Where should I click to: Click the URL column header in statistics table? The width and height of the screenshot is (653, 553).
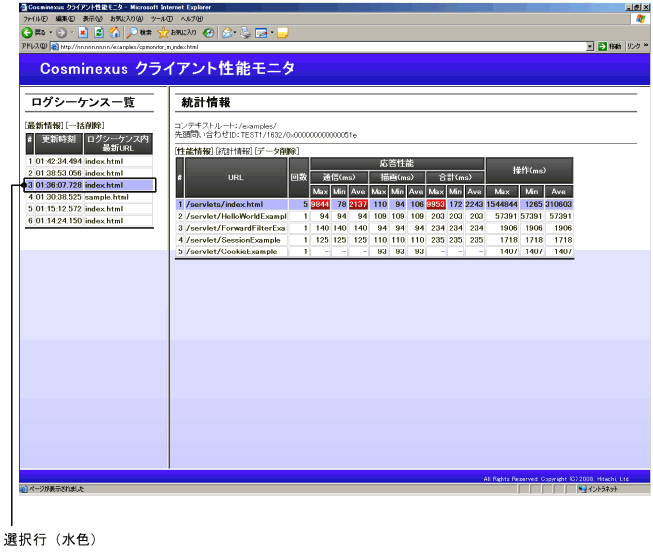click(x=236, y=177)
